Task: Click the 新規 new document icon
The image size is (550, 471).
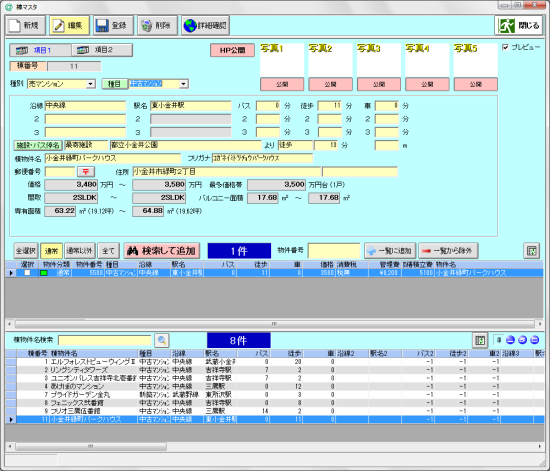Action: click(x=25, y=26)
